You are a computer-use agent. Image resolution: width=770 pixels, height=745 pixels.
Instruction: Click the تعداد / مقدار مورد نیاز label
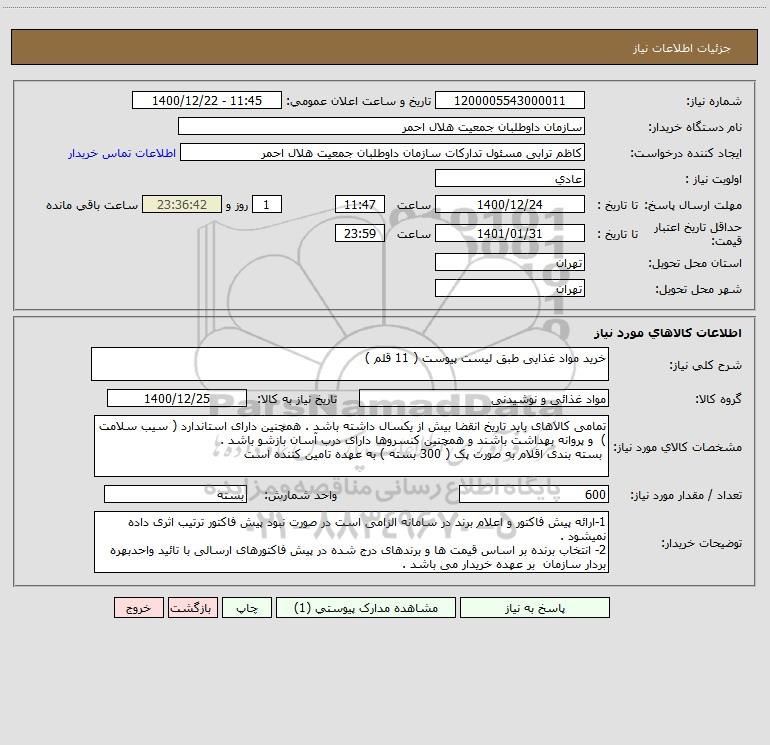click(x=686, y=496)
